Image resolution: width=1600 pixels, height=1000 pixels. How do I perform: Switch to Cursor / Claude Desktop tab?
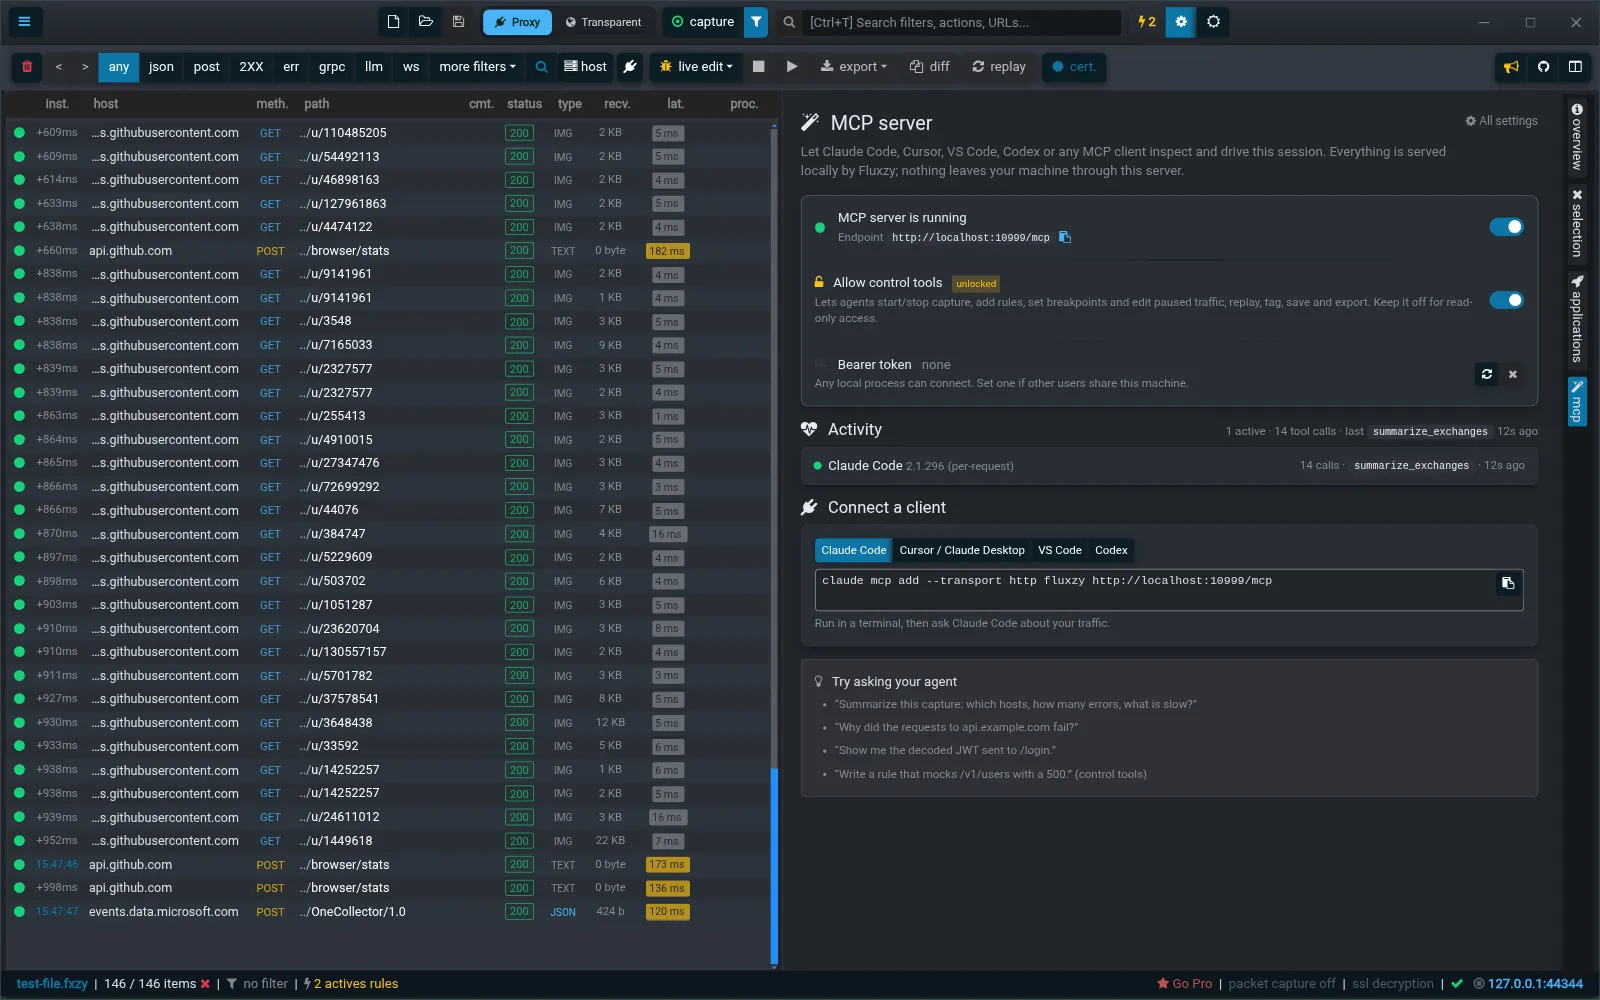[961, 550]
